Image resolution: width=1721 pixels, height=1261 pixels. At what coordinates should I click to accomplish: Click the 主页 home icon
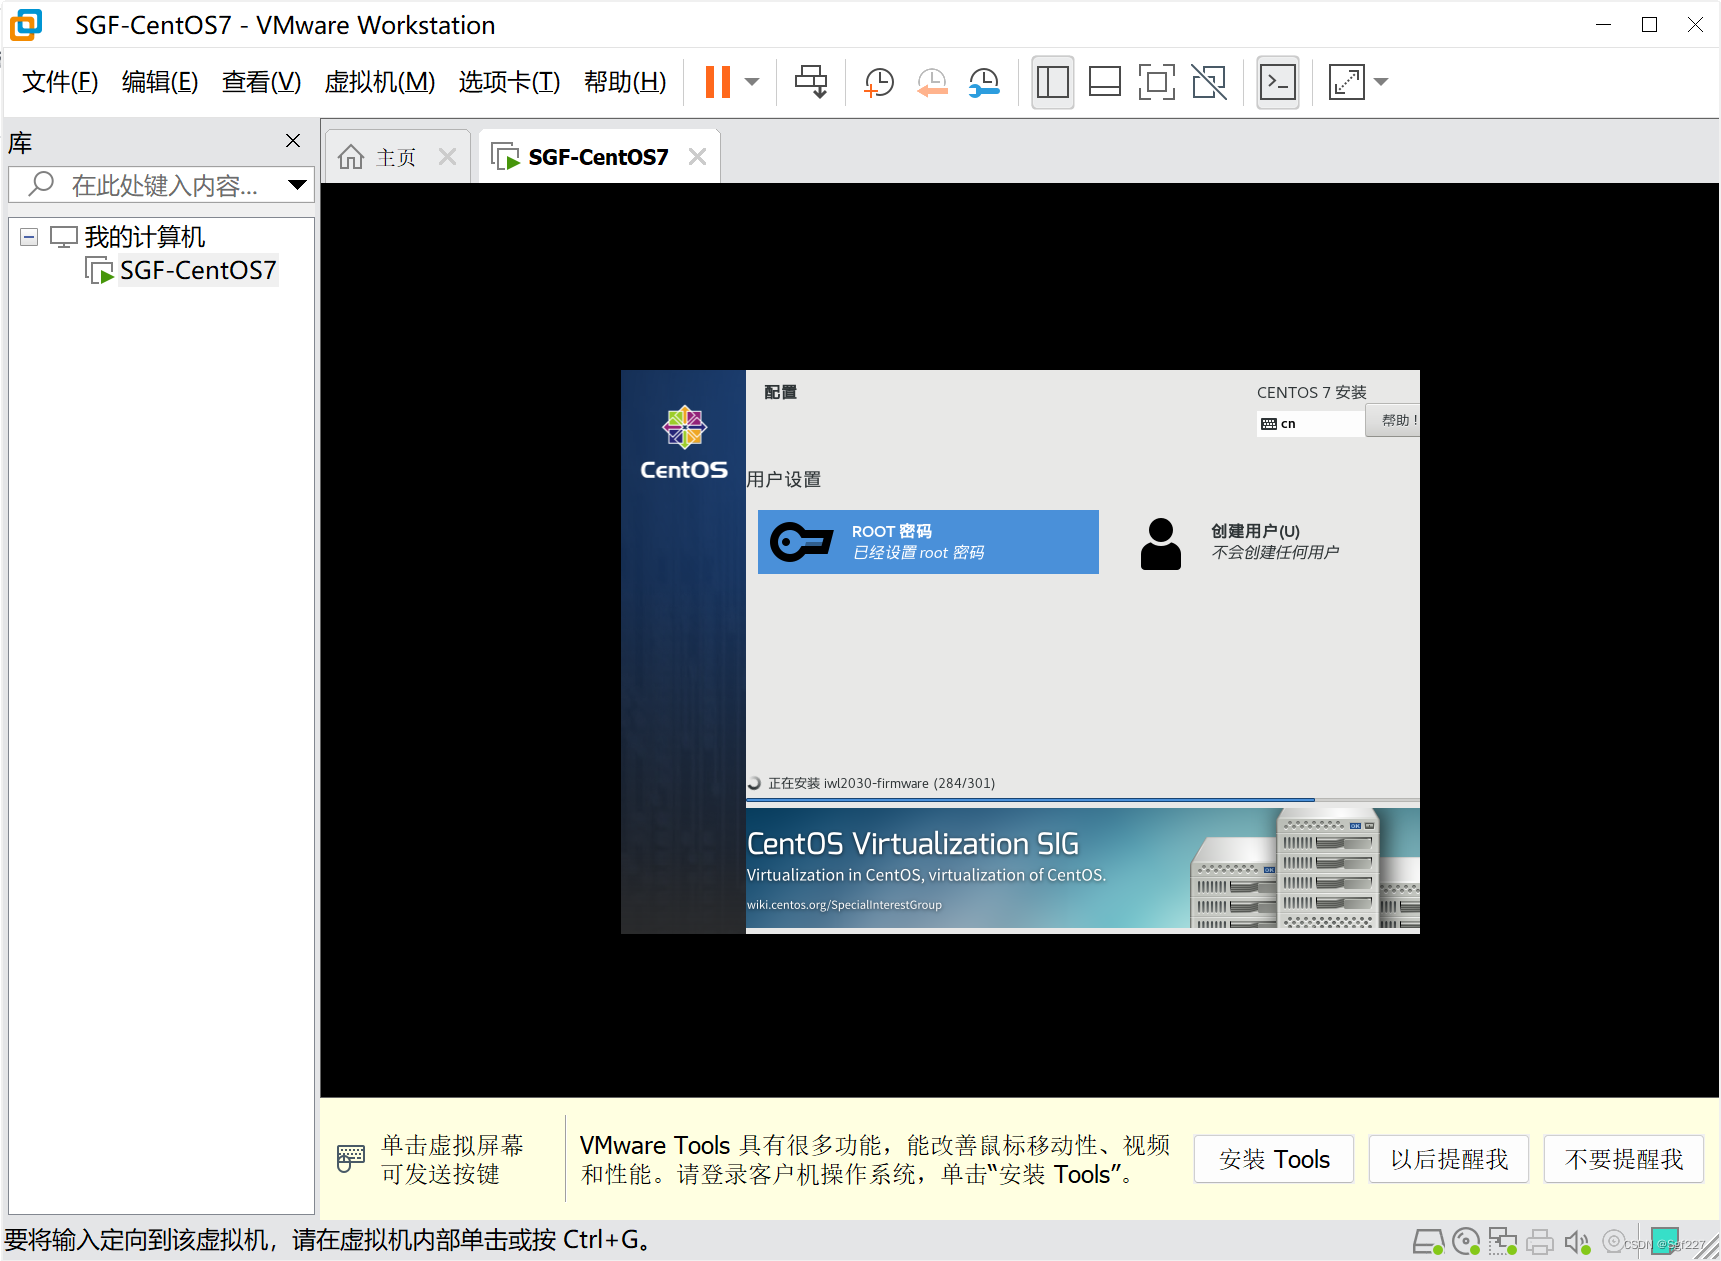351,157
